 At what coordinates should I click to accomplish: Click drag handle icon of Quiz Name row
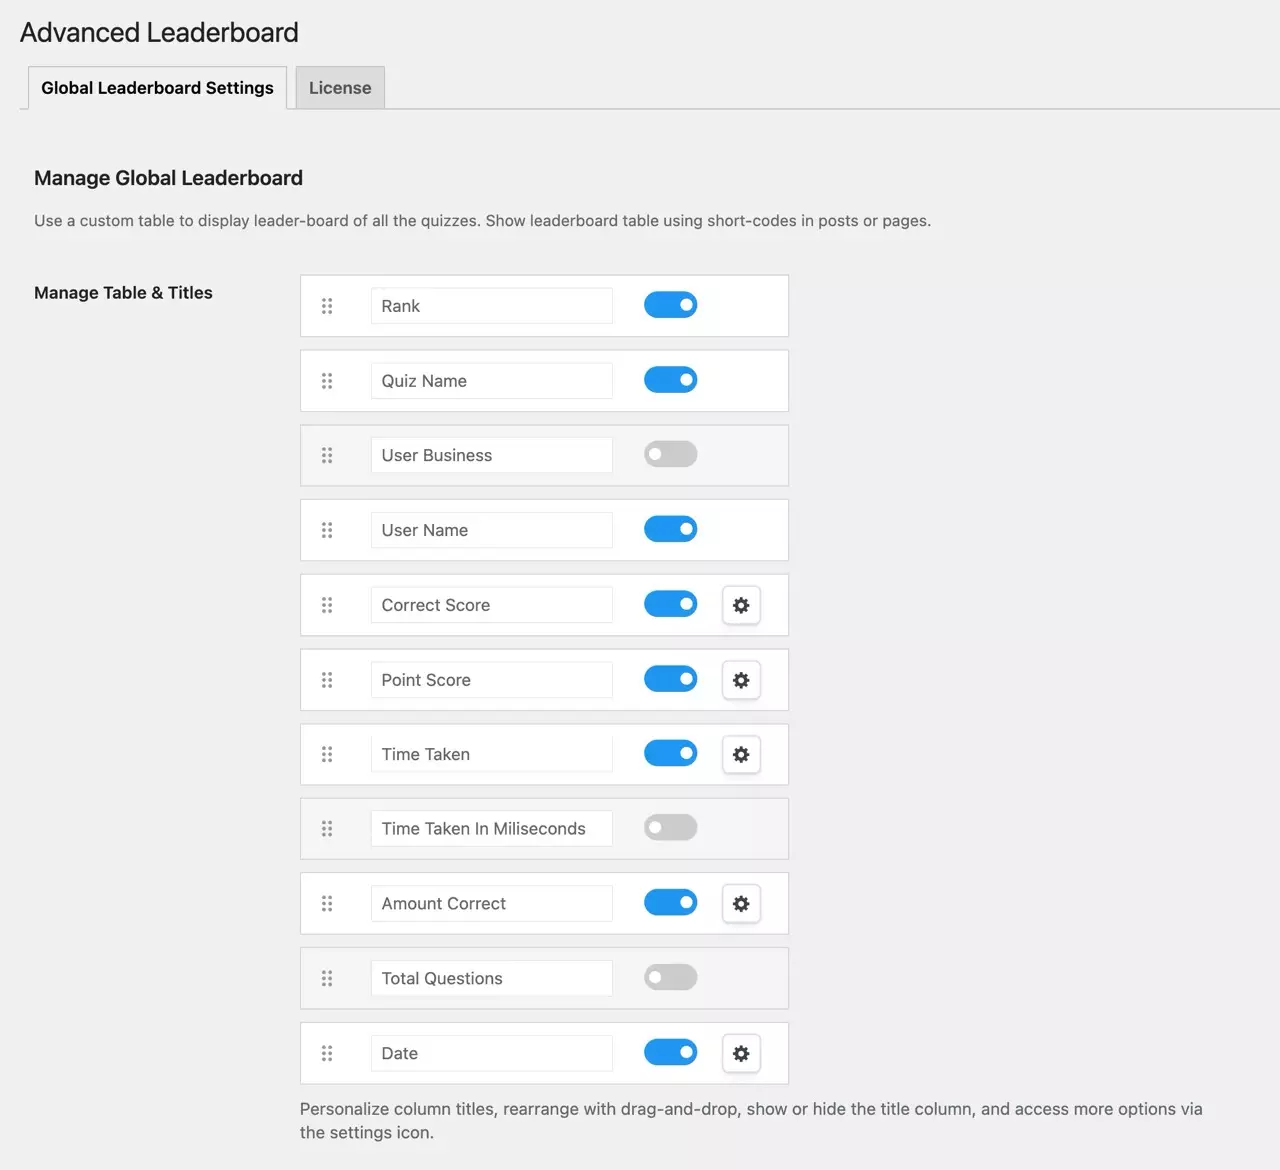coord(327,381)
